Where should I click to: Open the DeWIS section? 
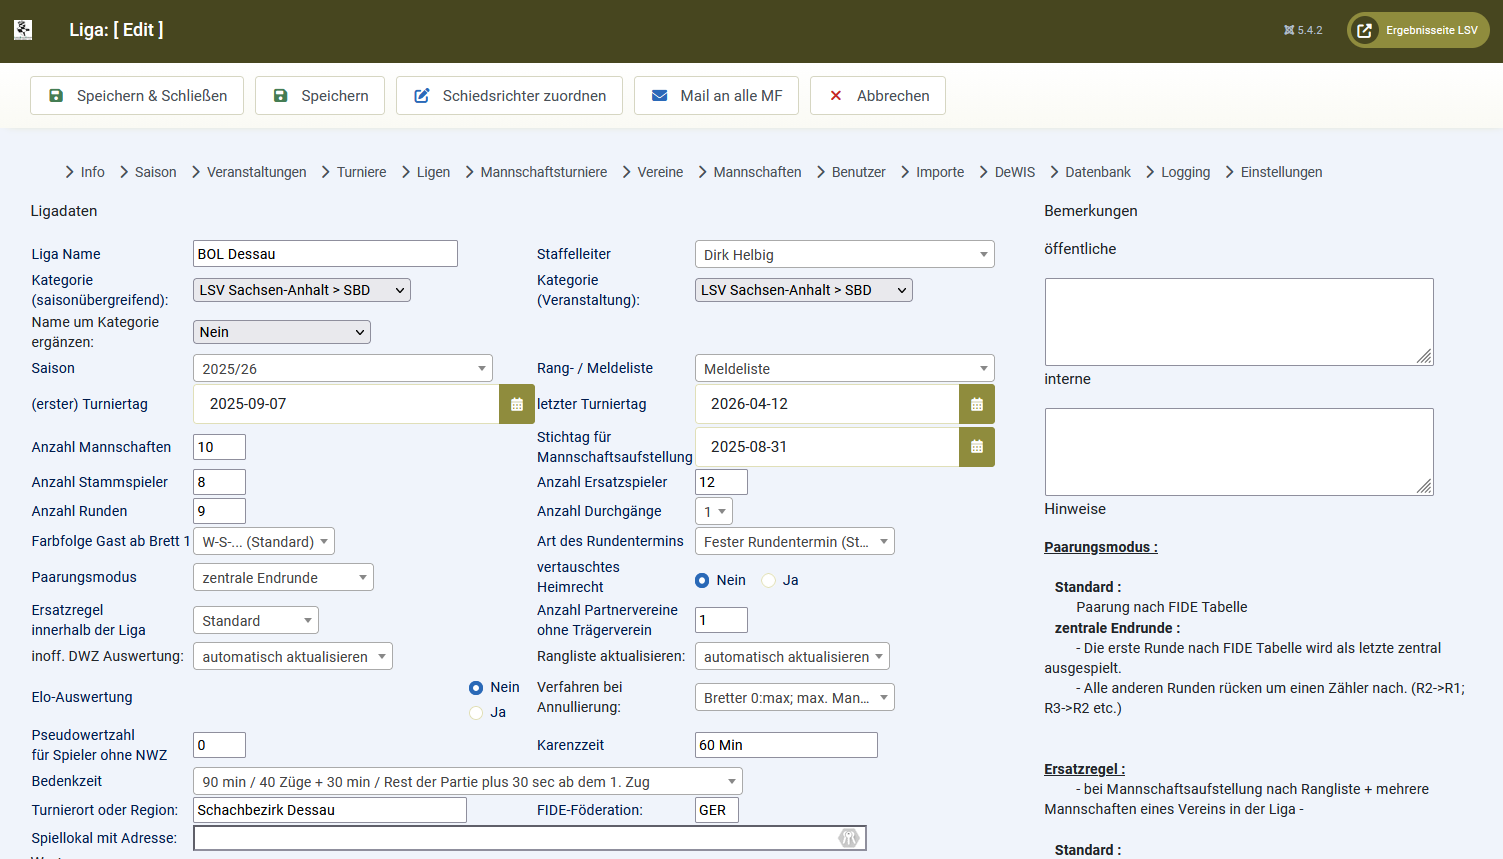1013,171
